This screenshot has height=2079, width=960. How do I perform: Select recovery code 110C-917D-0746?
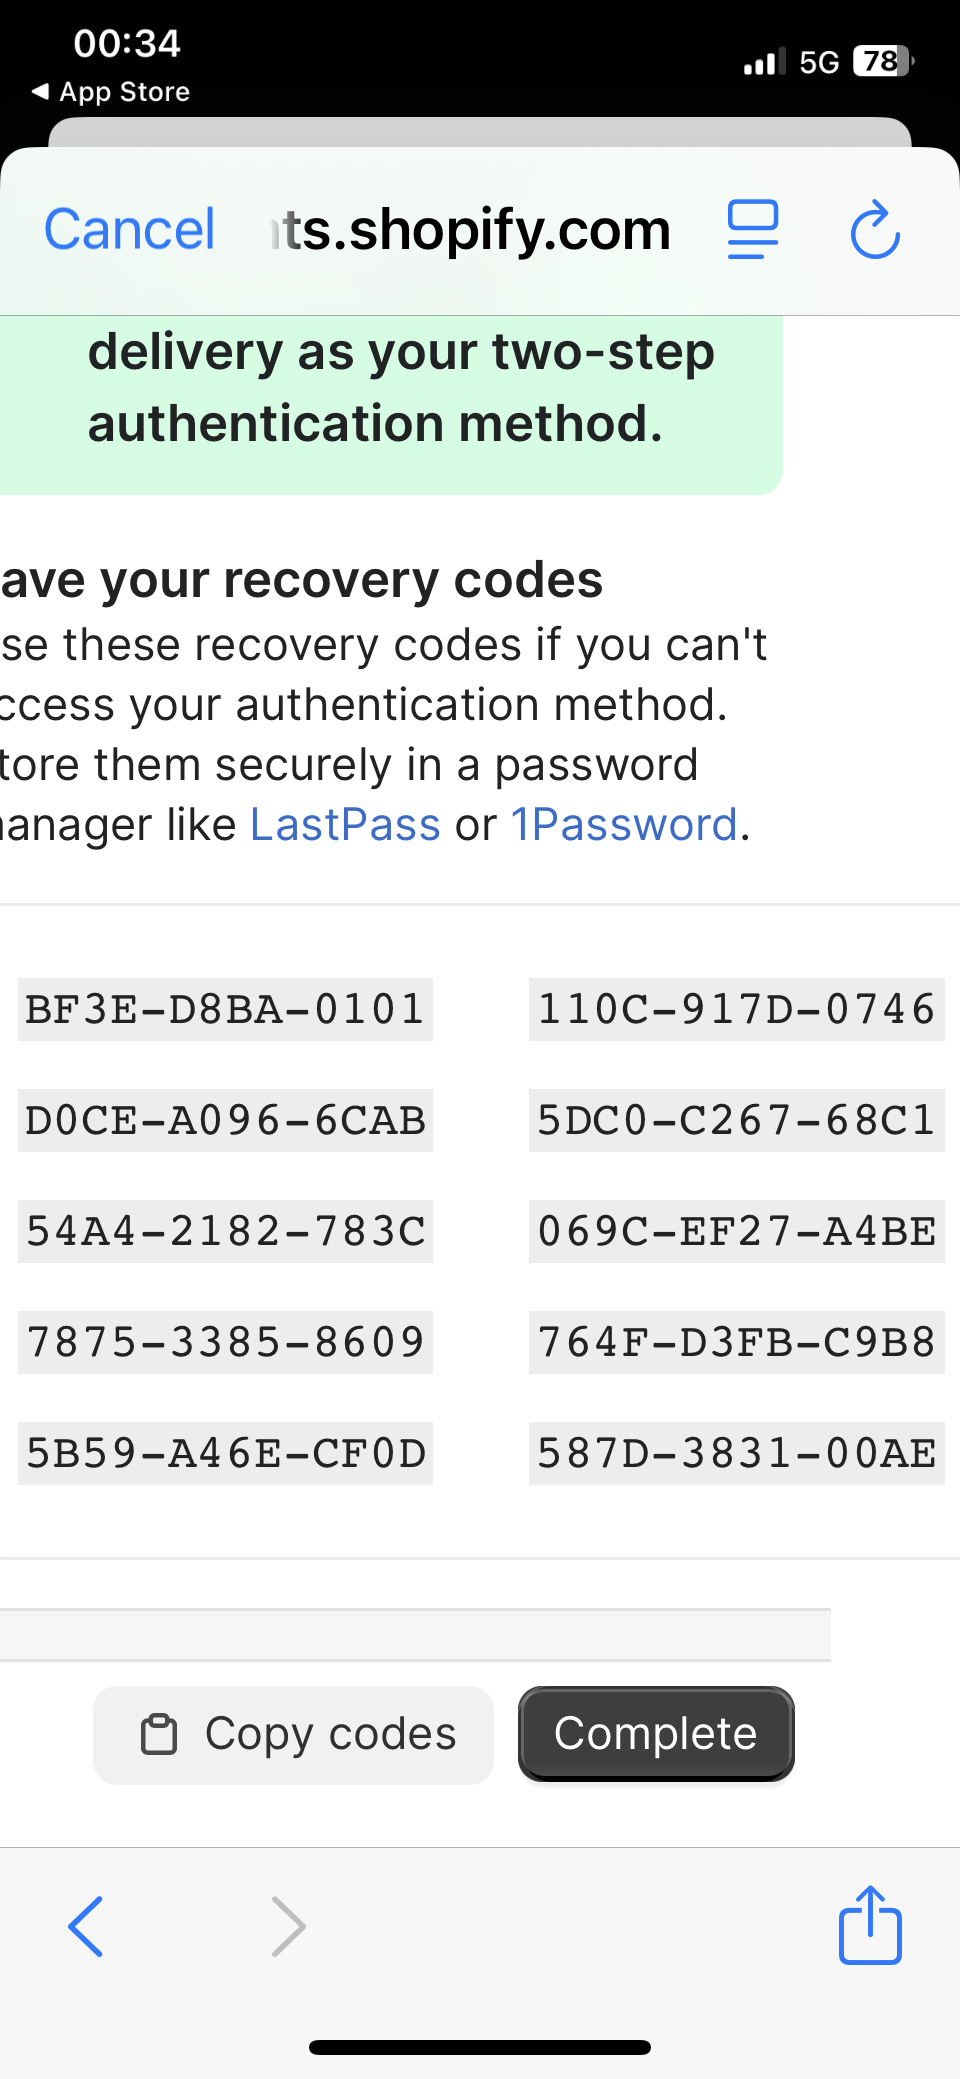(736, 1009)
